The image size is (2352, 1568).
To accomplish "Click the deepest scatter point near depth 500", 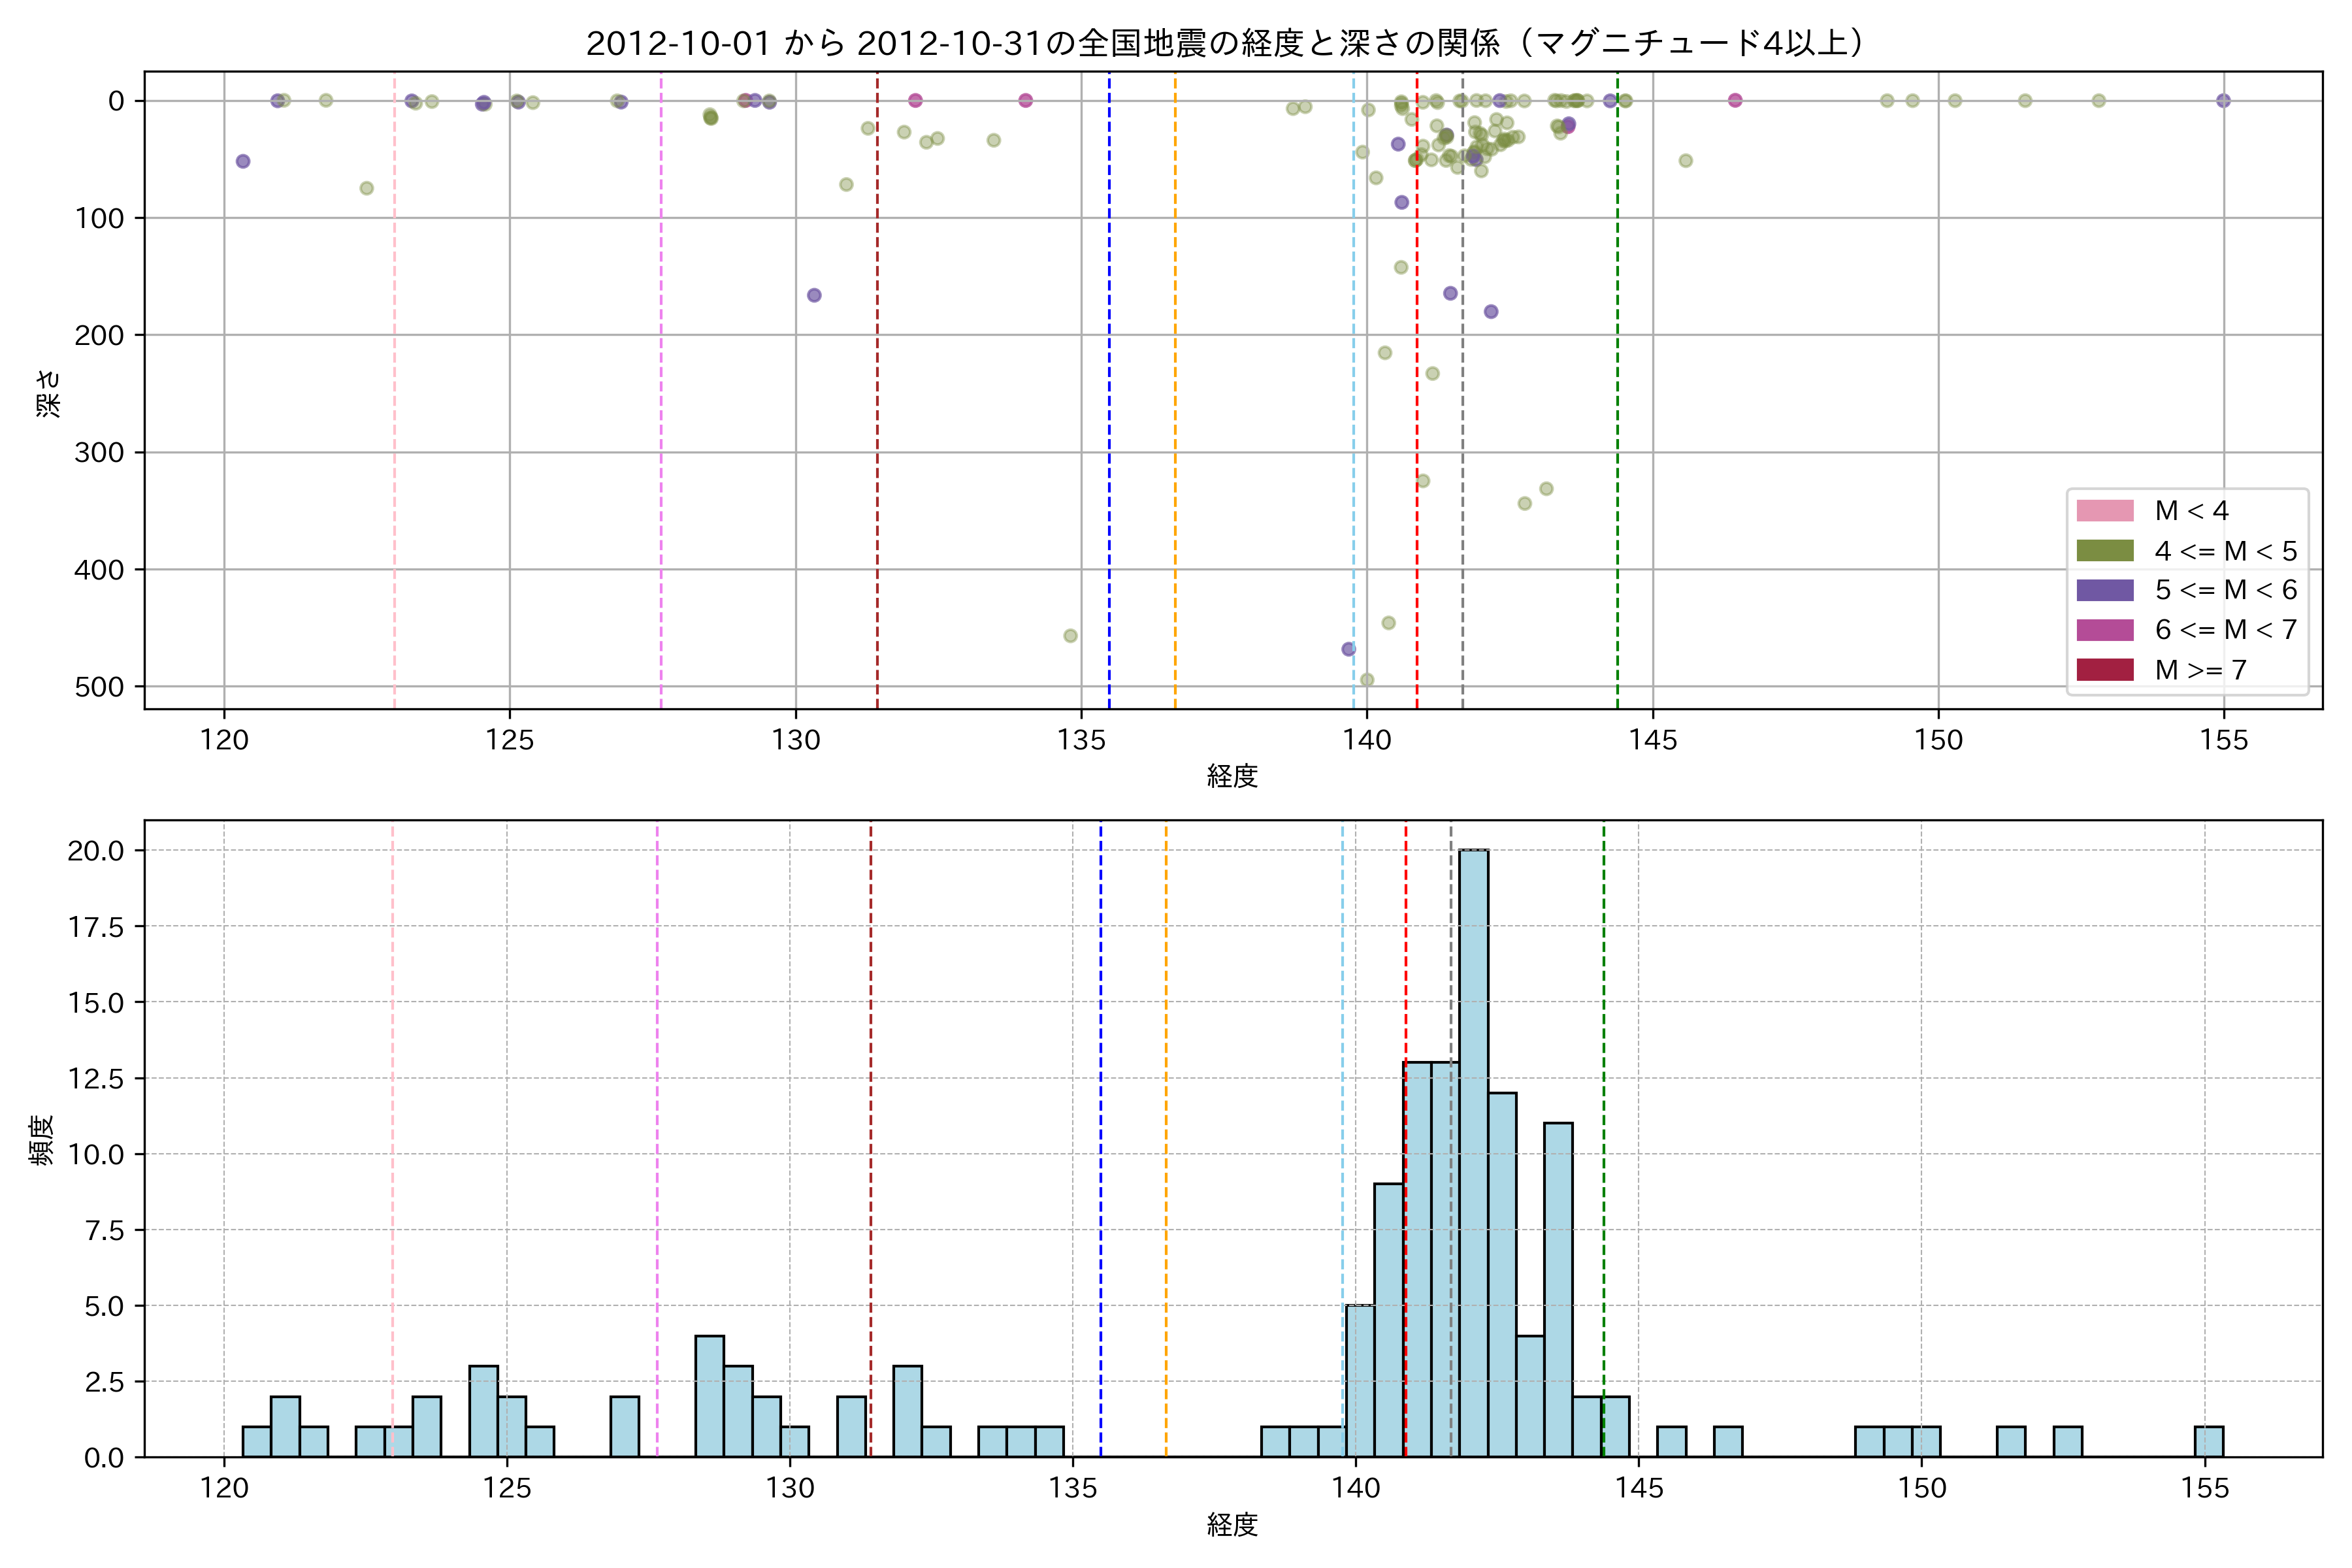I will [x=1367, y=680].
